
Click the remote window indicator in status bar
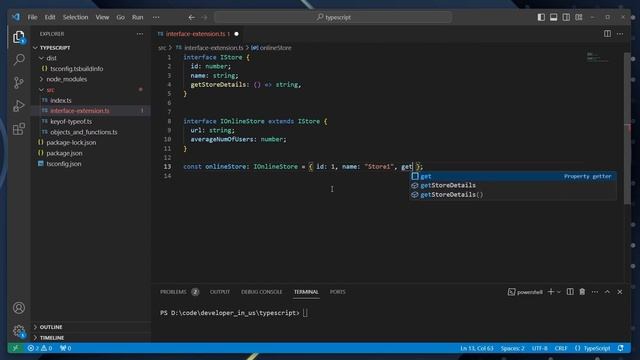click(x=15, y=348)
